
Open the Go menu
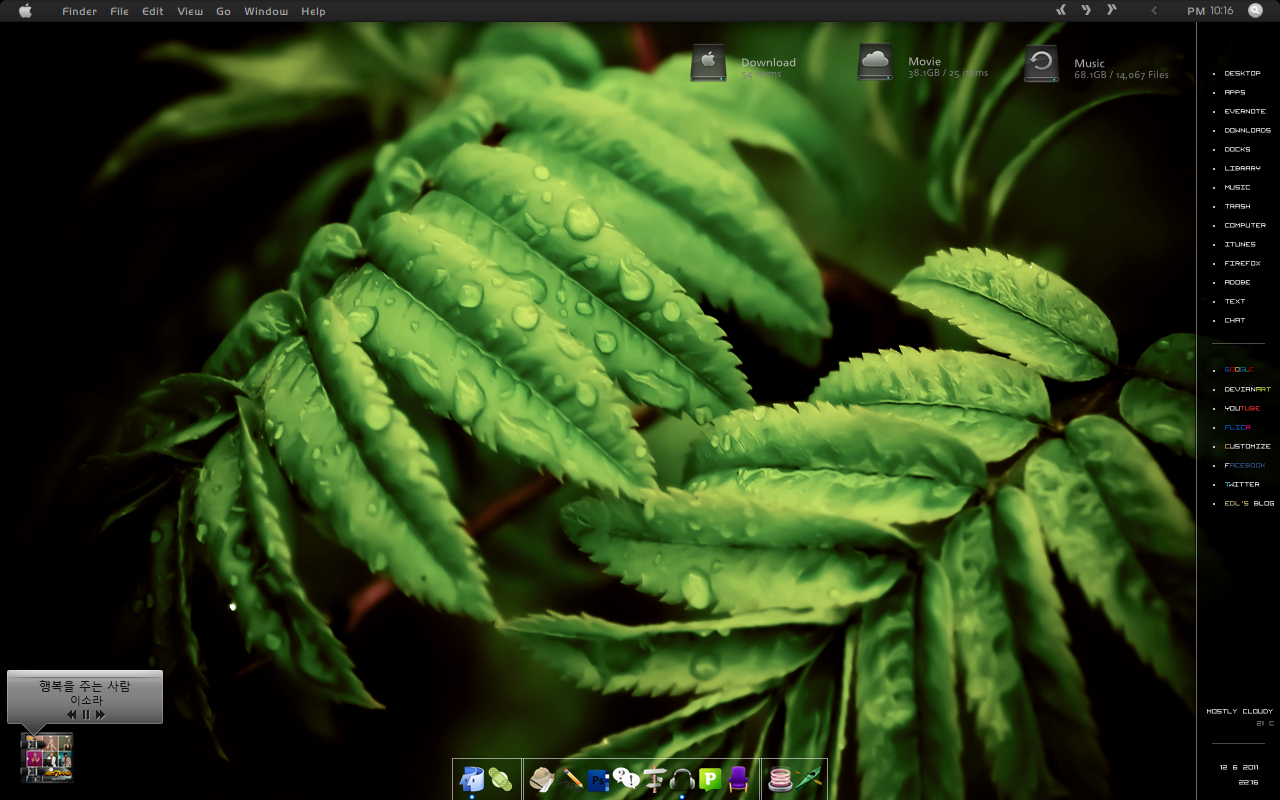(x=223, y=11)
